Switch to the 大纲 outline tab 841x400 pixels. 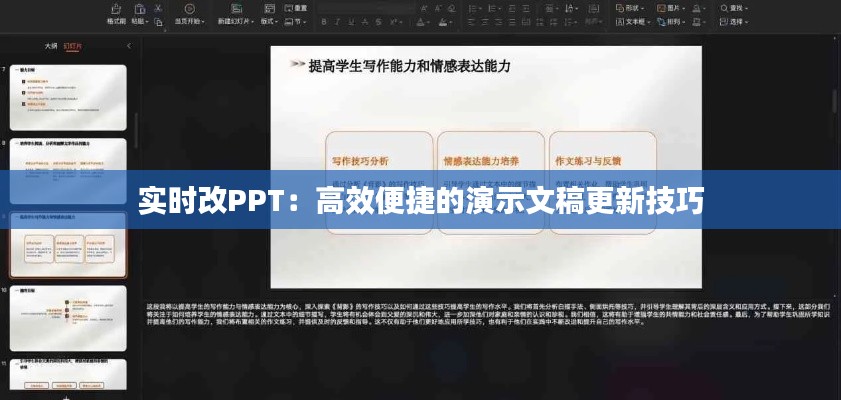(50, 46)
